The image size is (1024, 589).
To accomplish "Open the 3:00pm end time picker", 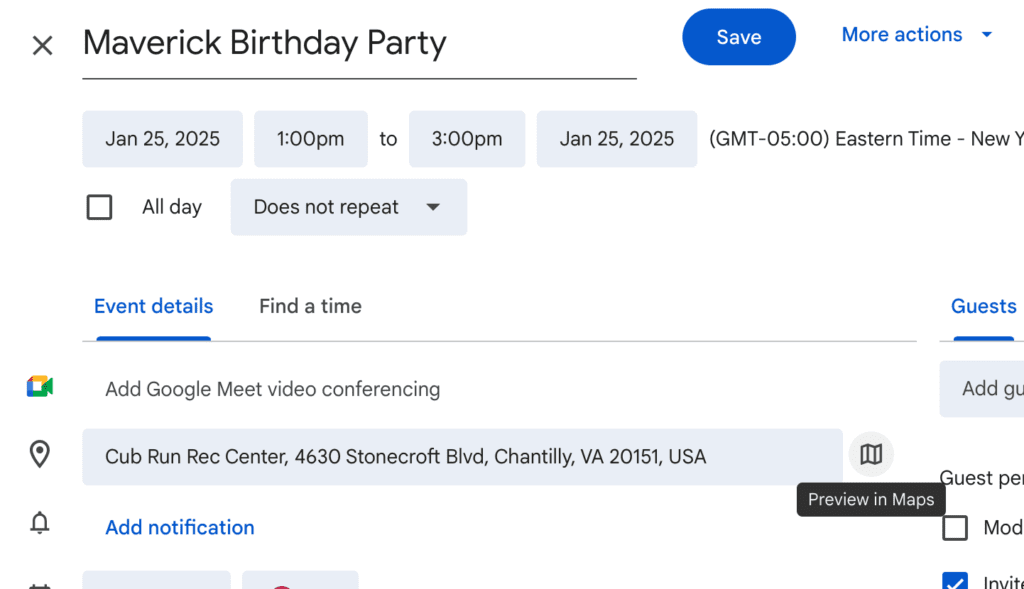I will tap(466, 139).
